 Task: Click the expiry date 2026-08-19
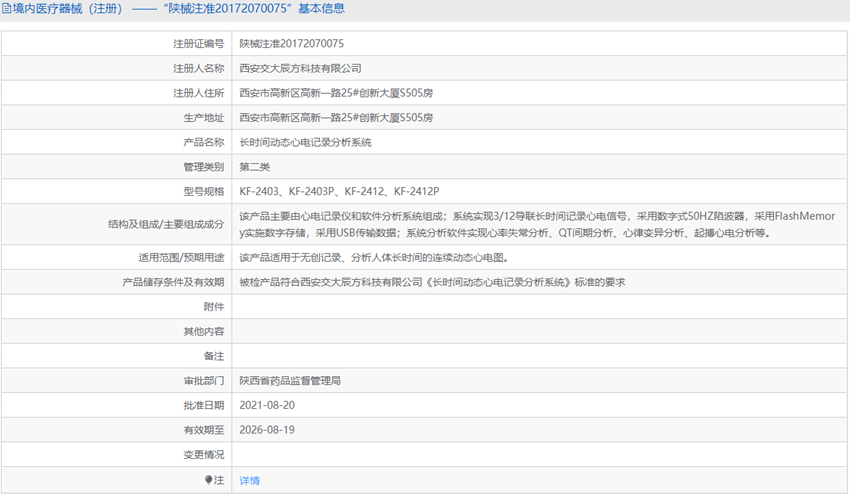(x=267, y=430)
